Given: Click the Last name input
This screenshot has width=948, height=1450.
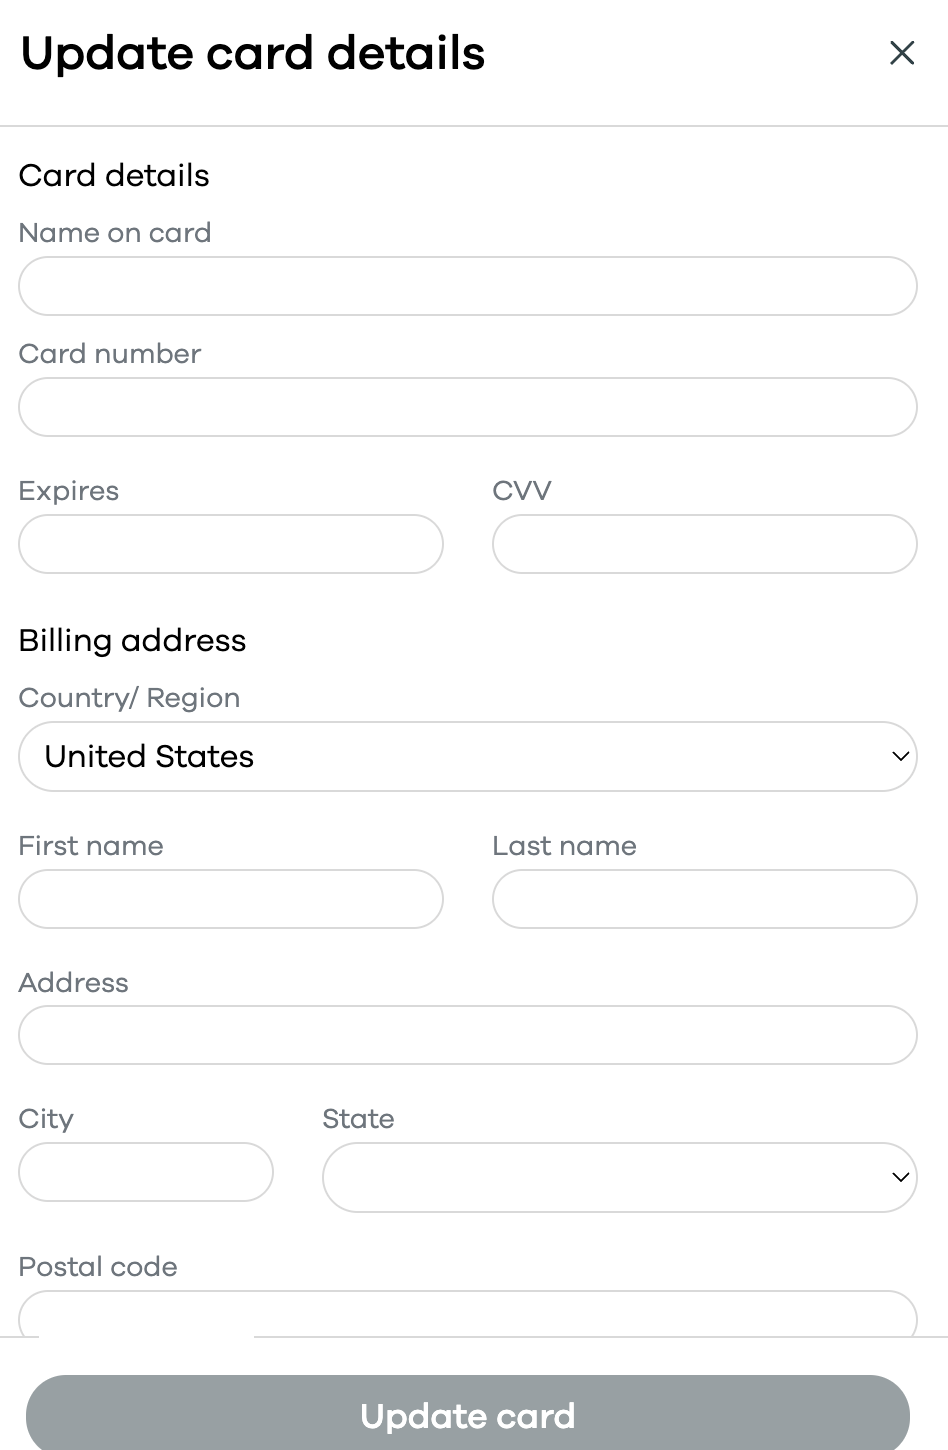Looking at the screenshot, I should 704,899.
